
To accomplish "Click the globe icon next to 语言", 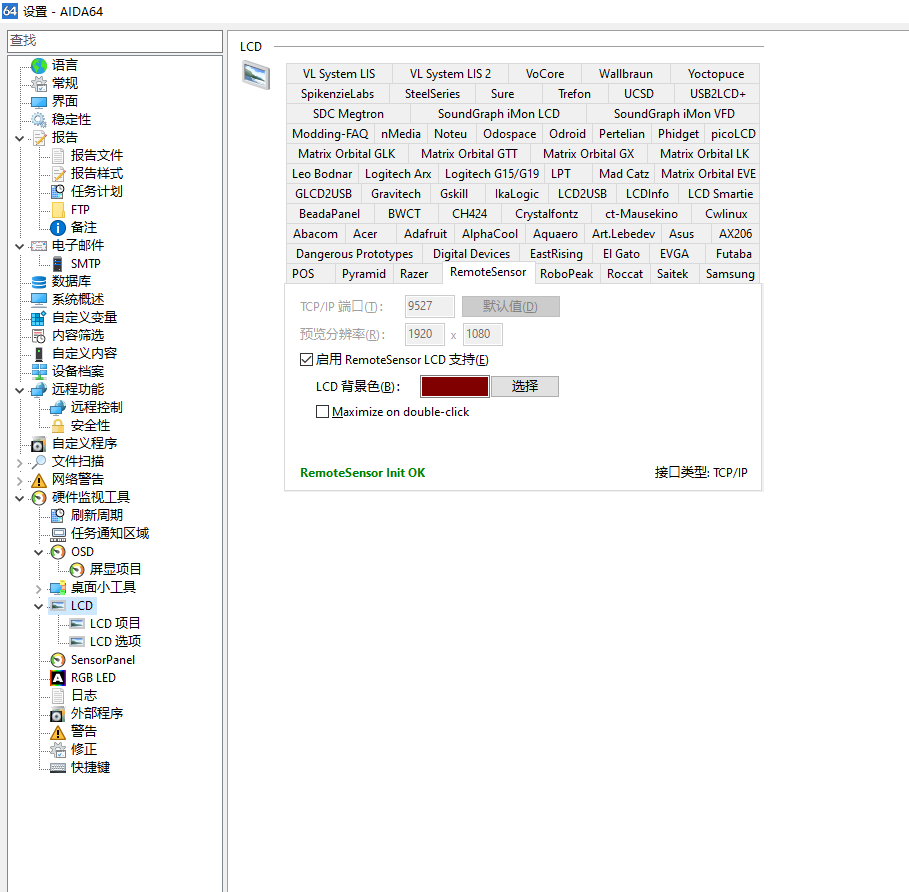I will tap(39, 65).
